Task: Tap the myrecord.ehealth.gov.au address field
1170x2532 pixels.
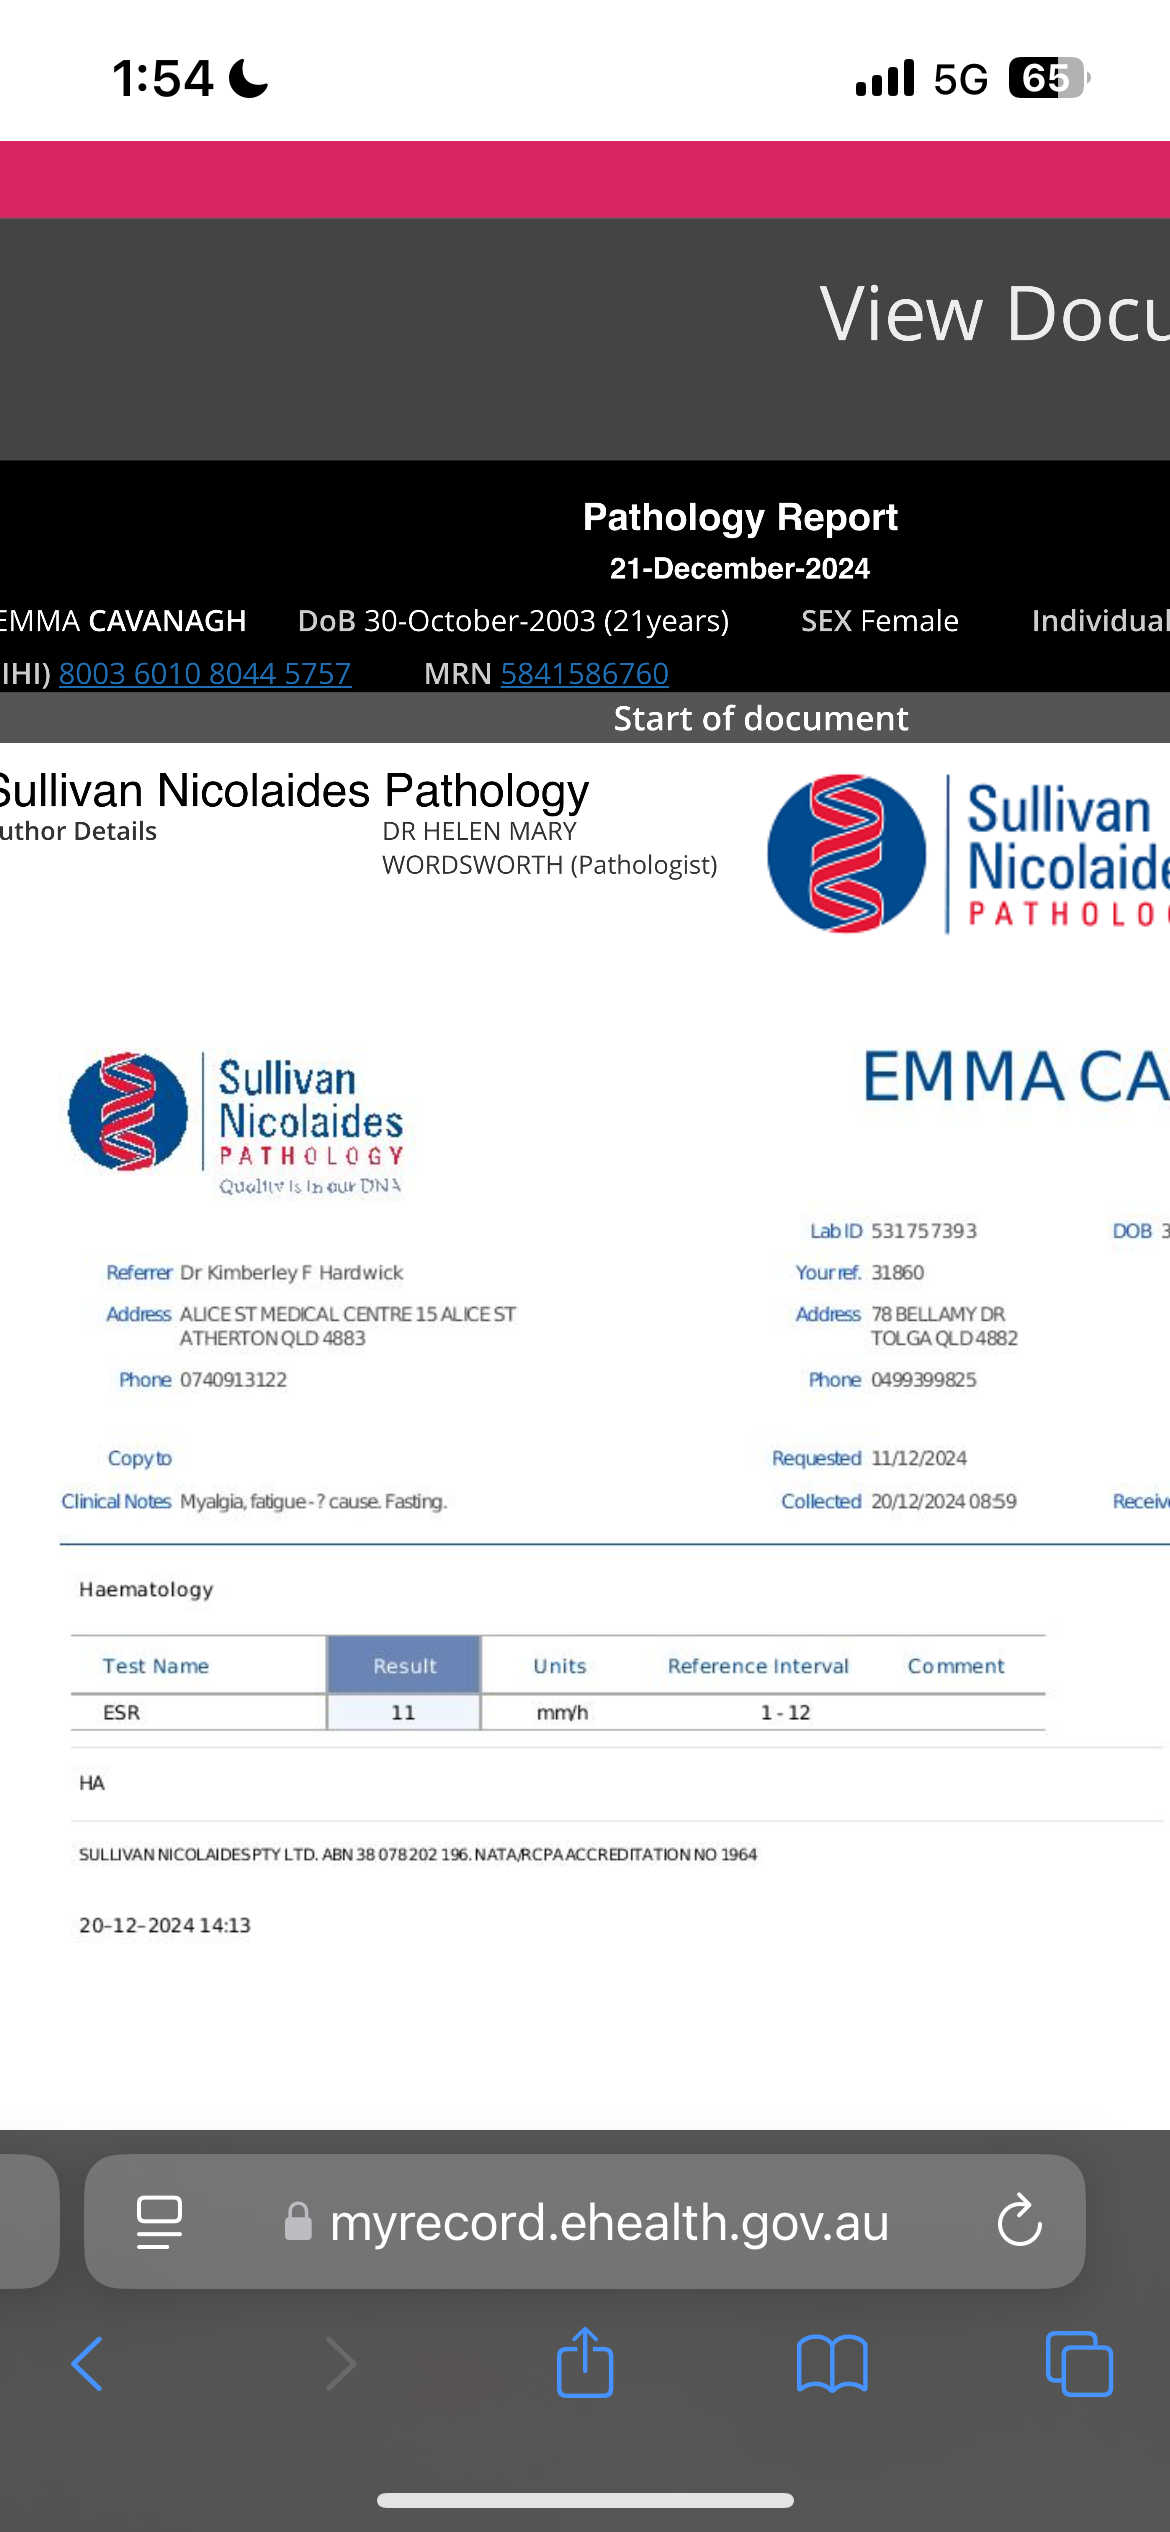Action: click(608, 2222)
